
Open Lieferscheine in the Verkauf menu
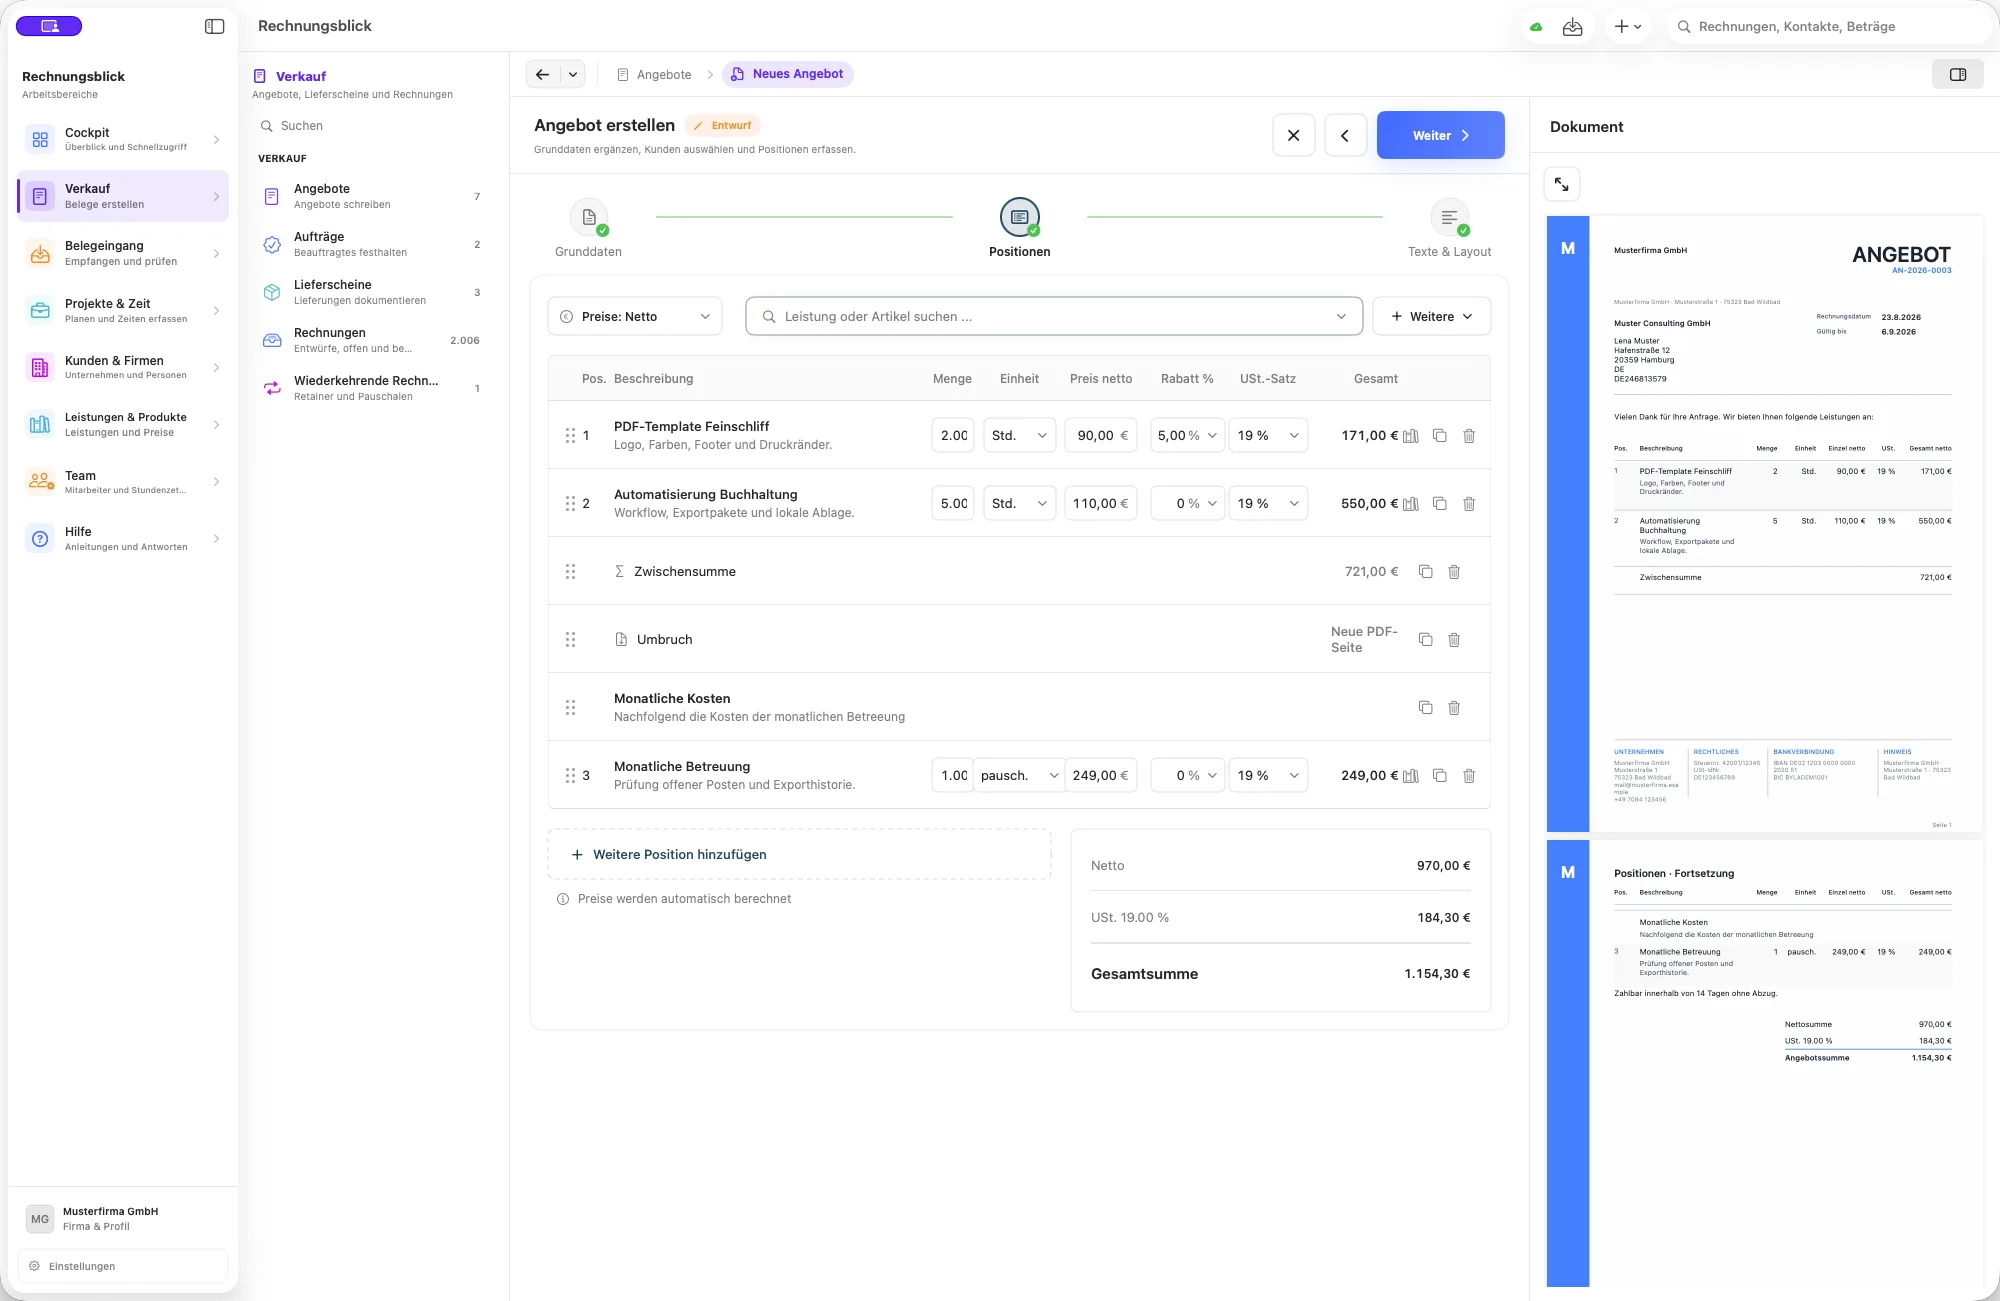372,292
